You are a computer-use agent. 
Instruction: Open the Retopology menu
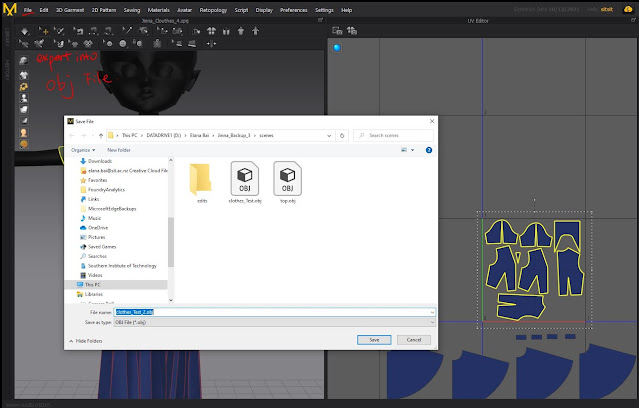[213, 10]
